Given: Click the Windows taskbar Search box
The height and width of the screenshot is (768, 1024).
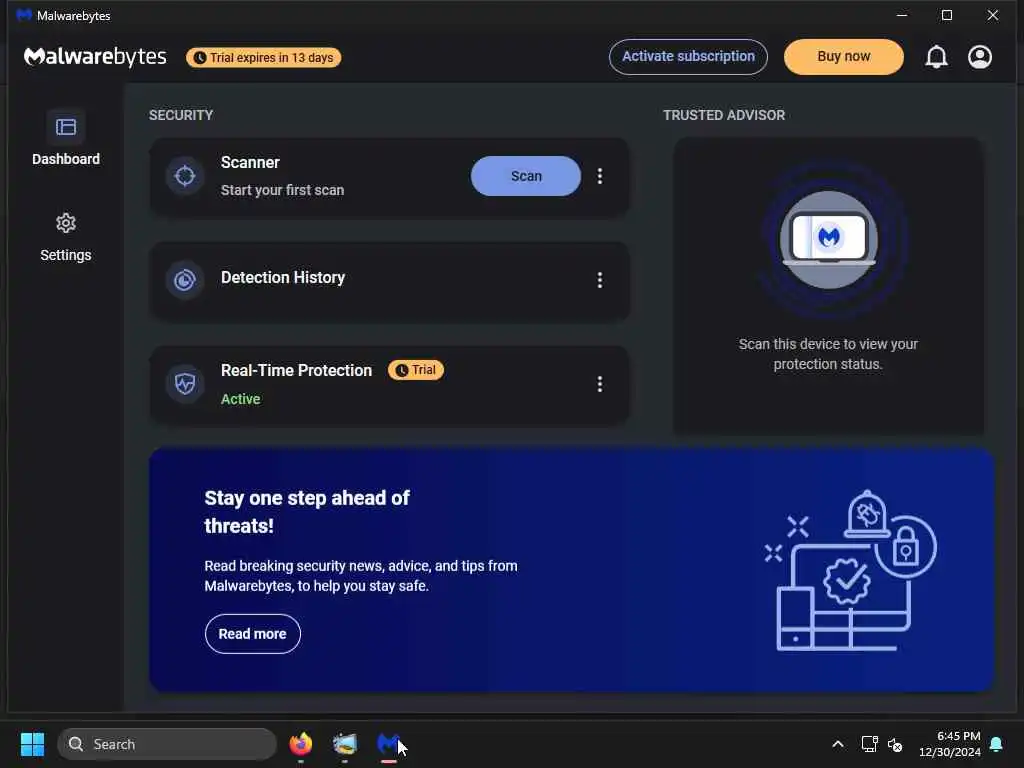Looking at the screenshot, I should pyautogui.click(x=167, y=744).
